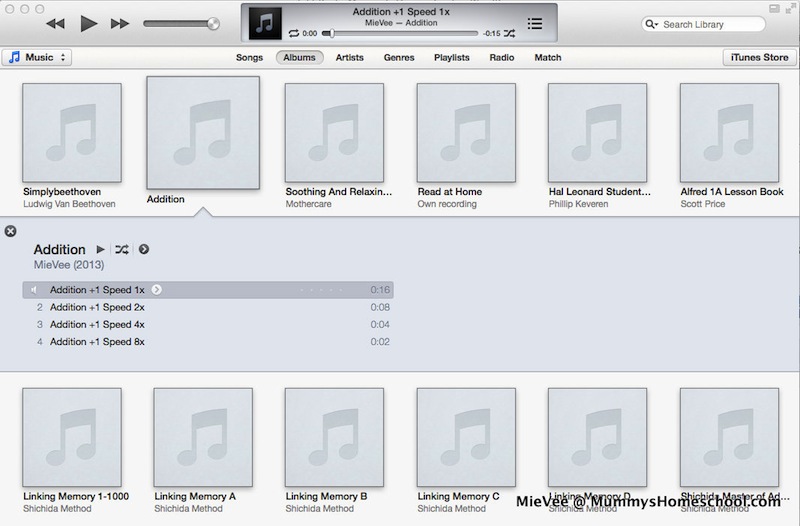Screen dimensions: 800x526
Task: Toggle repeat in the now playing display
Action: point(293,33)
